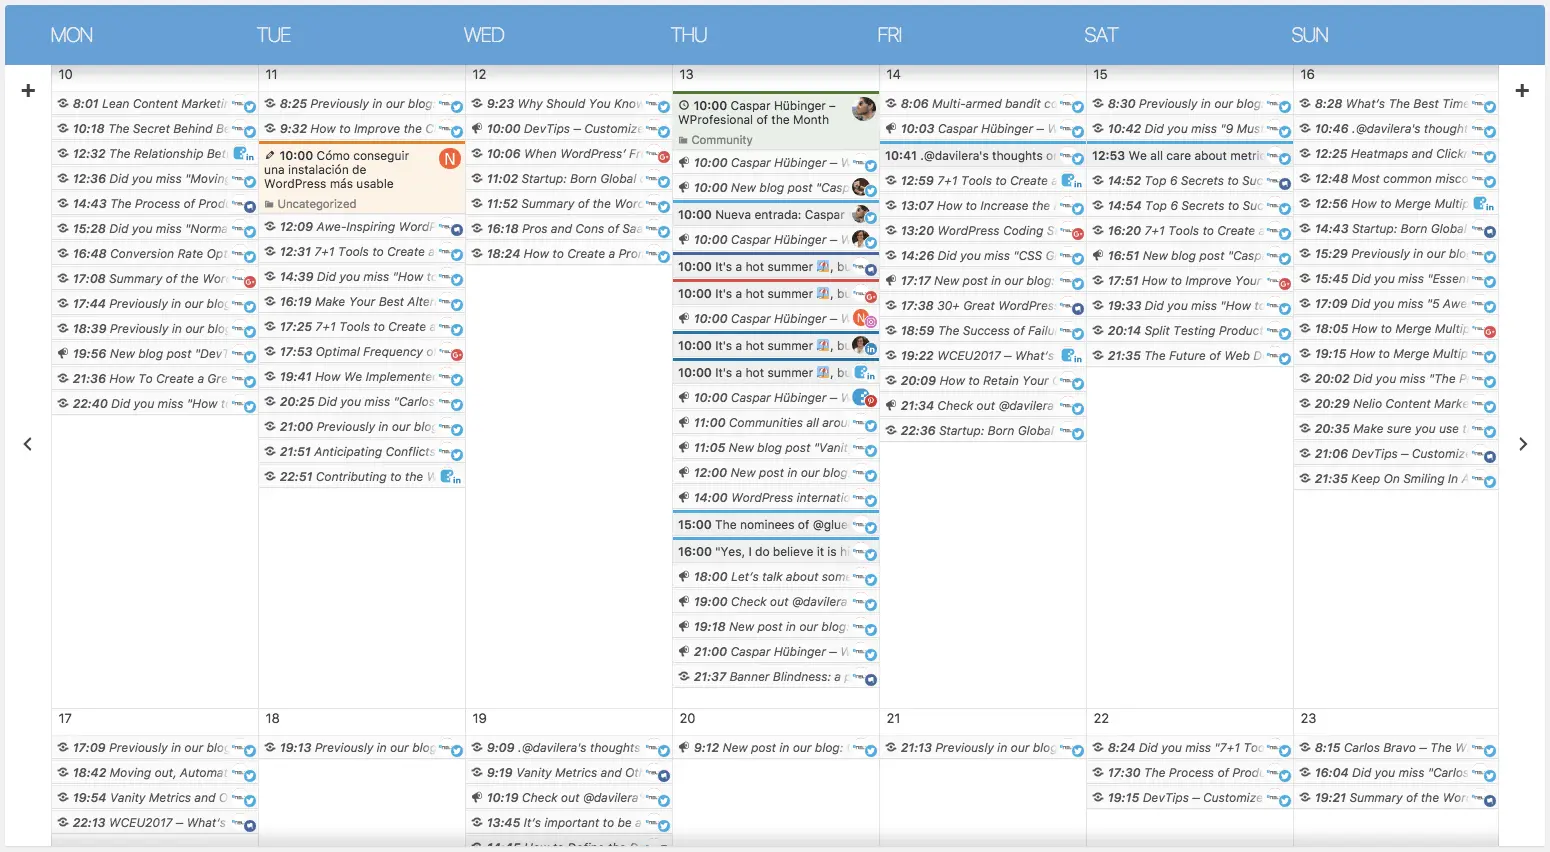Click the WED column header
1550x852 pixels.
pyautogui.click(x=484, y=36)
